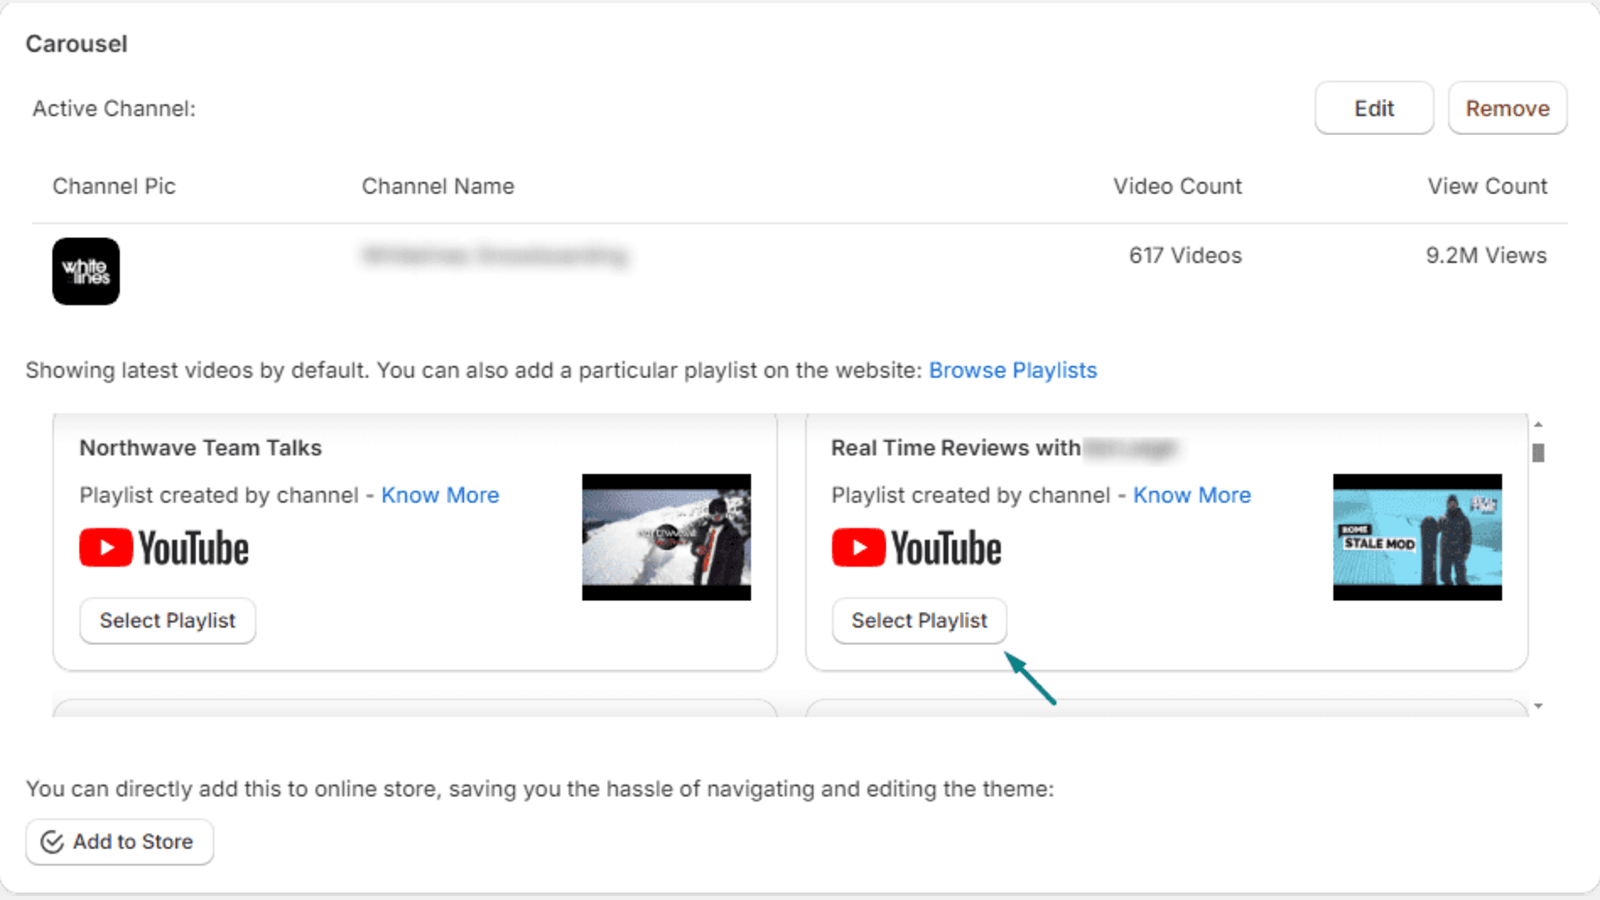Click the checkmark icon in Add to Store
Viewport: 1600px width, 900px height.
tap(52, 841)
